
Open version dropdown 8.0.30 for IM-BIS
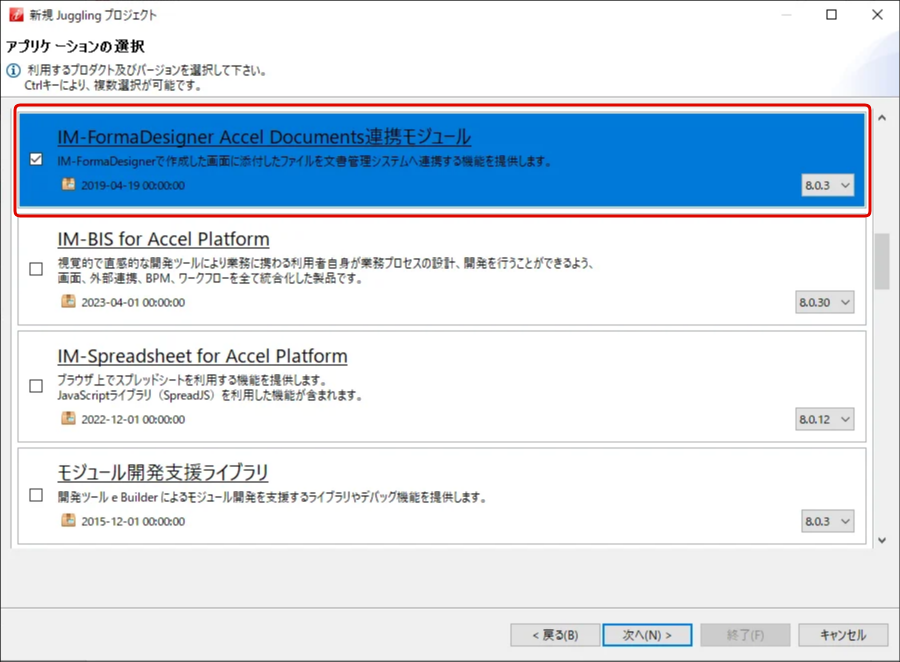825,303
